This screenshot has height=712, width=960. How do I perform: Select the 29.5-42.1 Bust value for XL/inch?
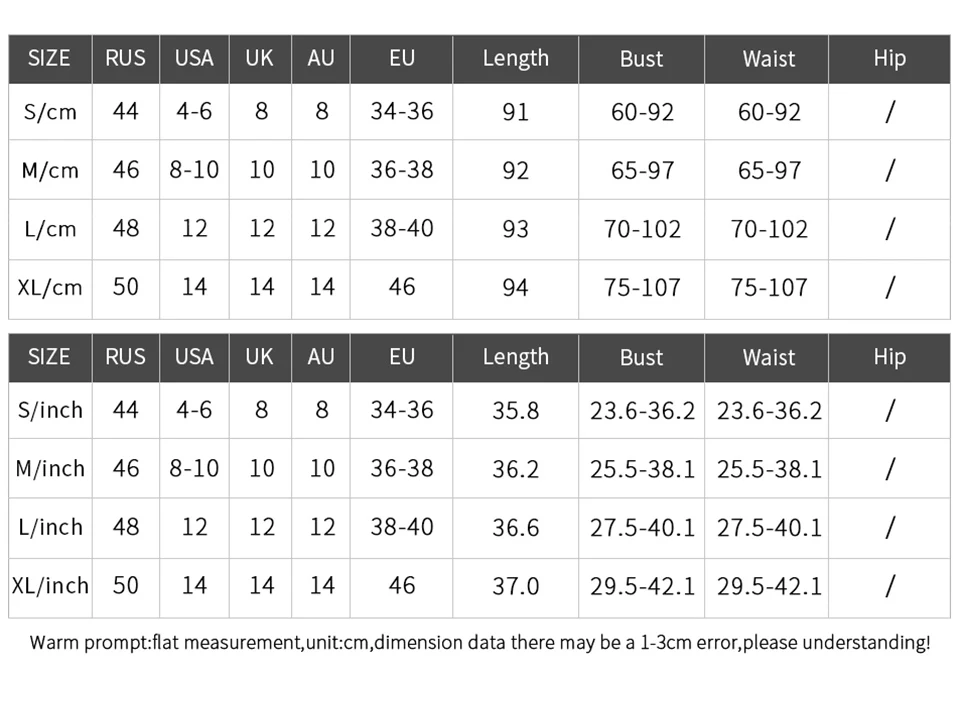(642, 586)
